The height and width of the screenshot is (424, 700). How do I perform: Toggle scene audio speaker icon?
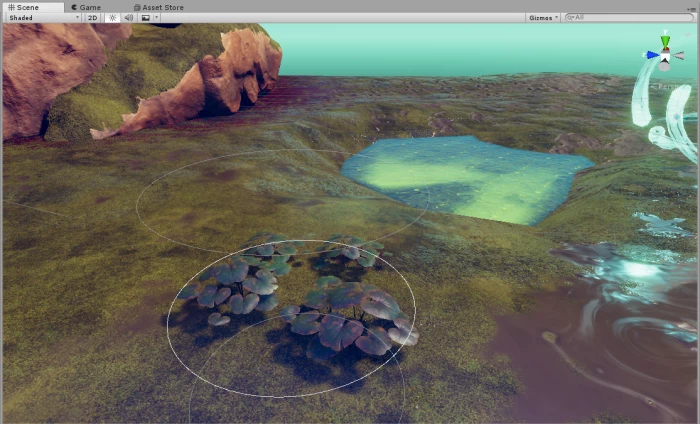(x=128, y=18)
